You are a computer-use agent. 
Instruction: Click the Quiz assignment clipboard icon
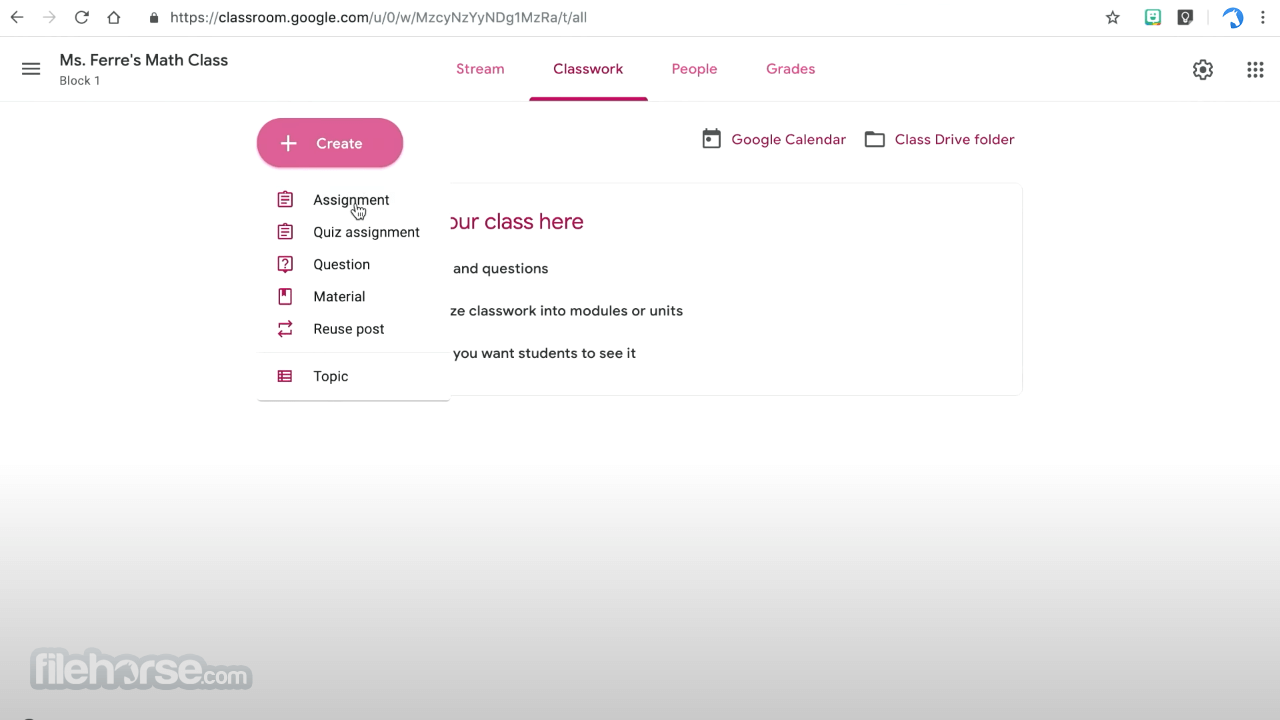click(x=285, y=232)
